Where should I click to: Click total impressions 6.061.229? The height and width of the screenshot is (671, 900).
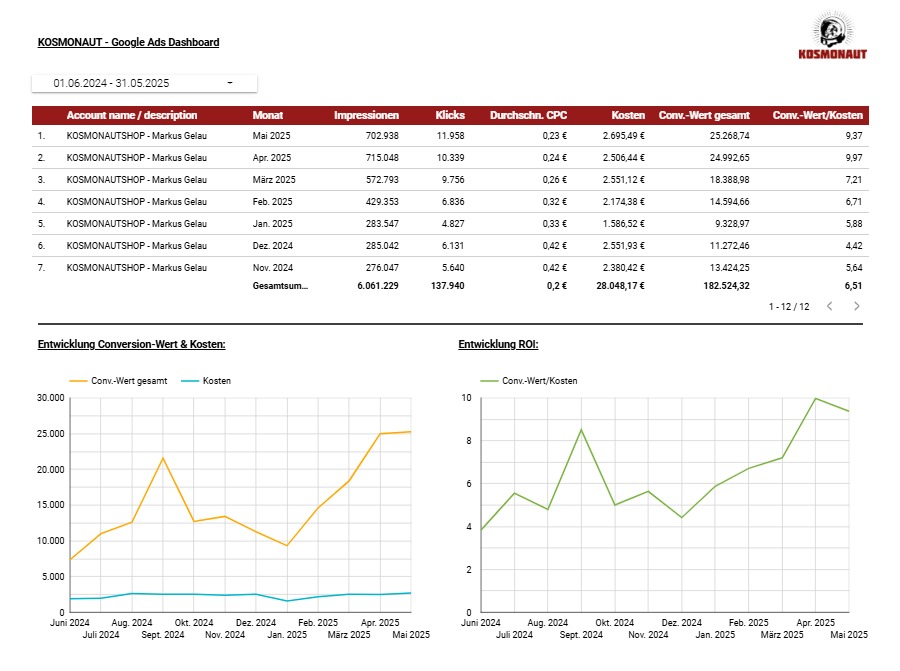click(378, 286)
